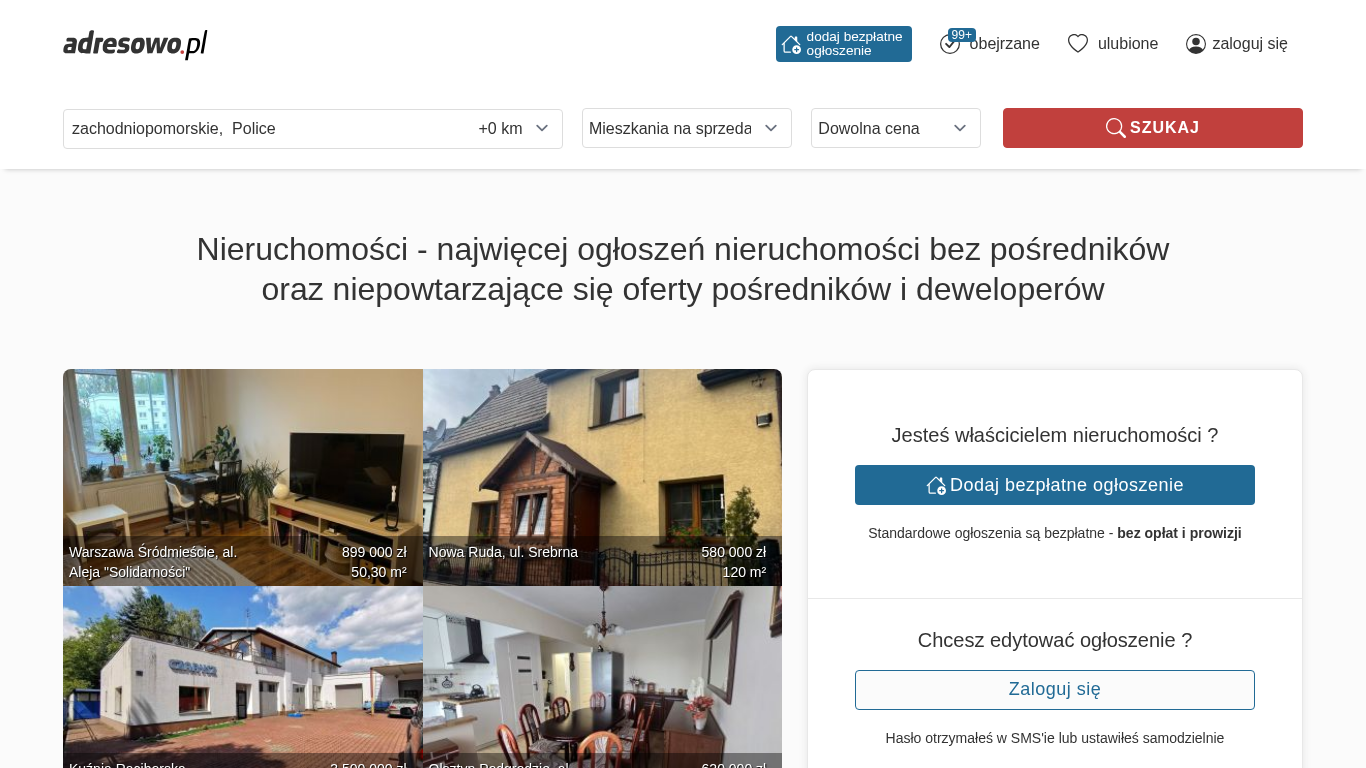Click the zaloguj się header link
The width and height of the screenshot is (1366, 768).
coord(1249,44)
